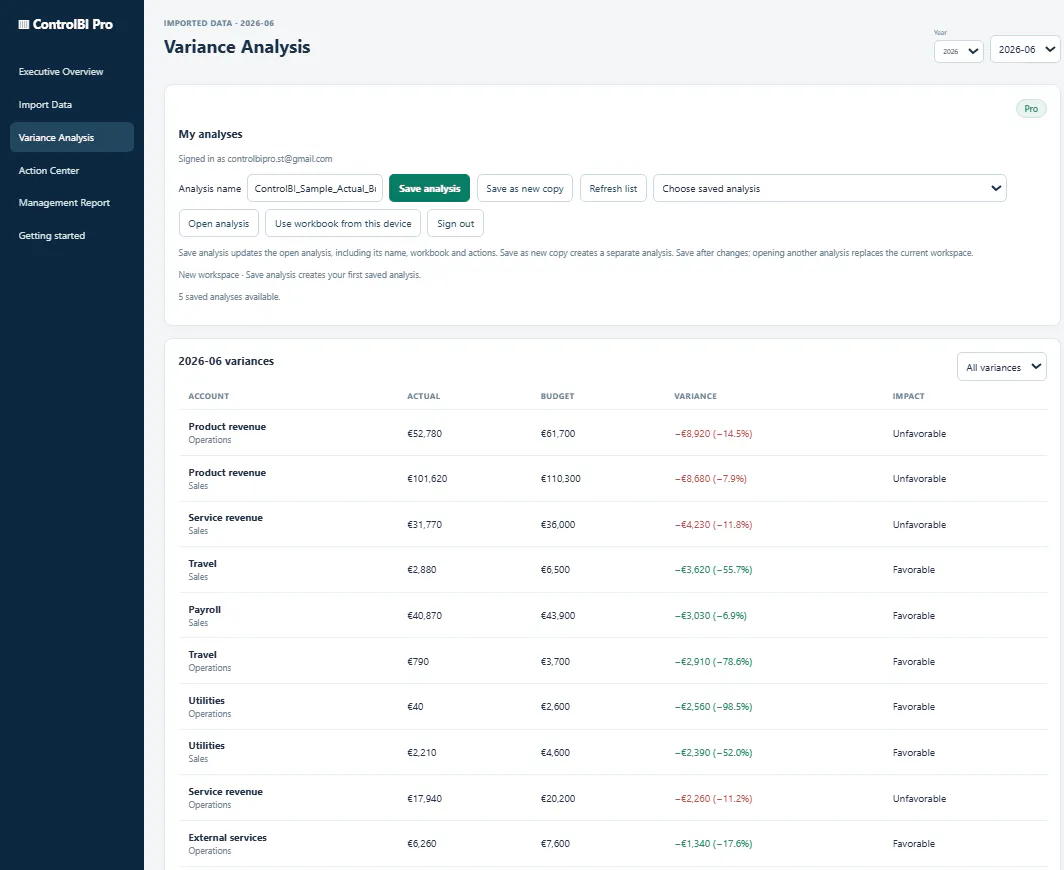The height and width of the screenshot is (870, 1064).
Task: Open Action Center from sidebar
Action: [x=49, y=170]
